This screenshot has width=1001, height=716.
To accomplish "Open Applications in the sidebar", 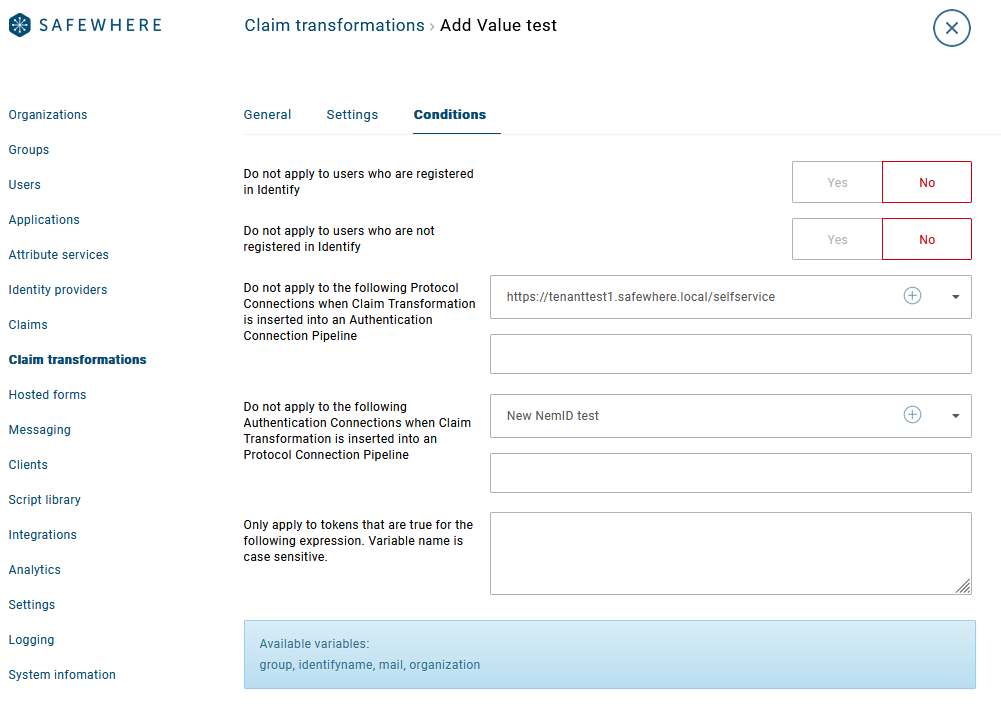I will (44, 220).
